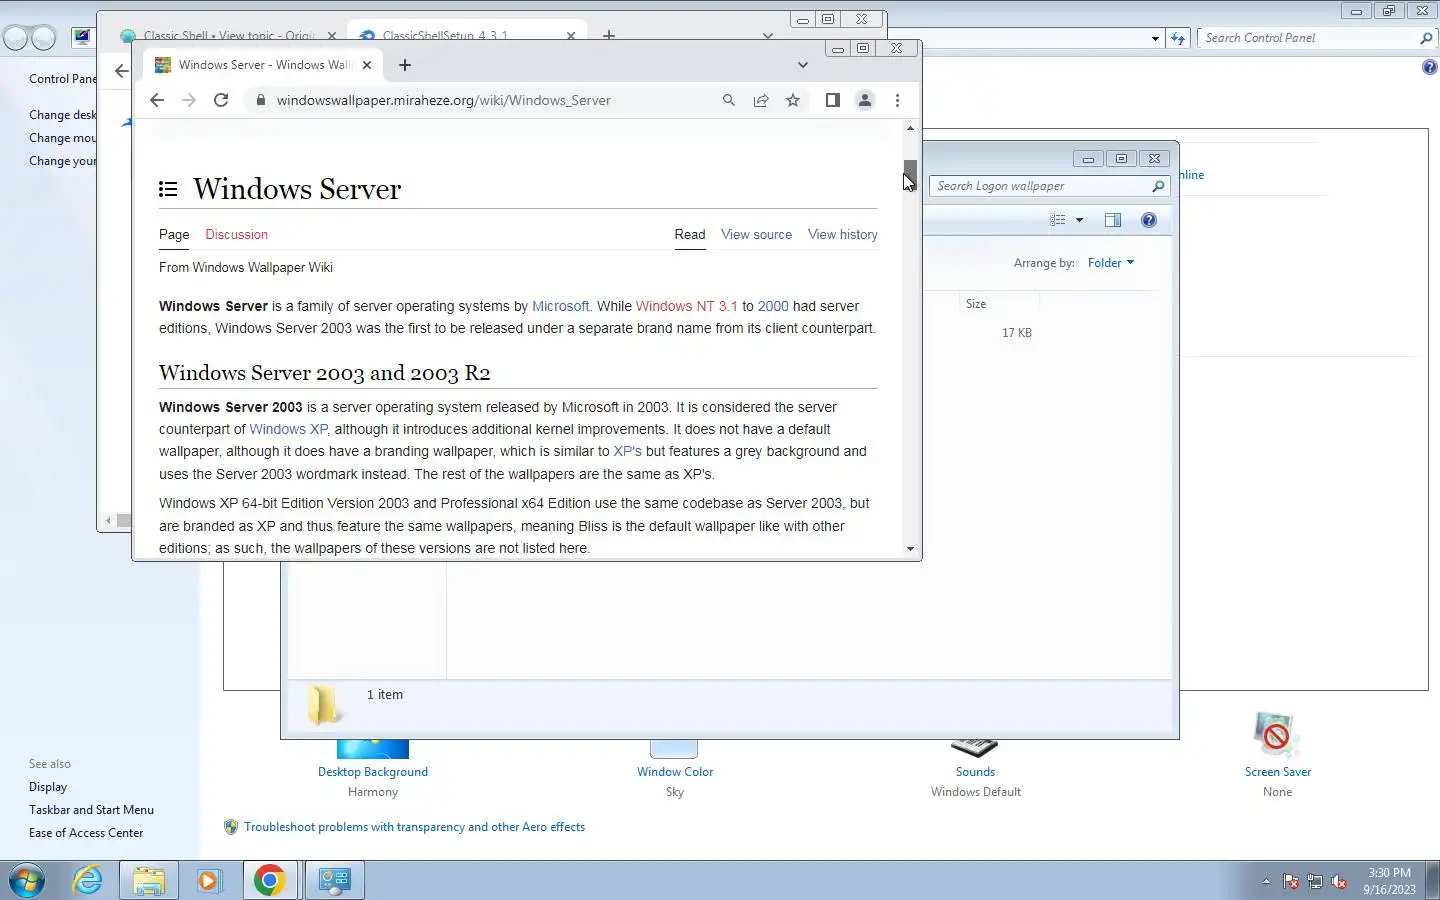The height and width of the screenshot is (900, 1440).
Task: Refresh the Control Panel address bar
Action: tap(1178, 39)
